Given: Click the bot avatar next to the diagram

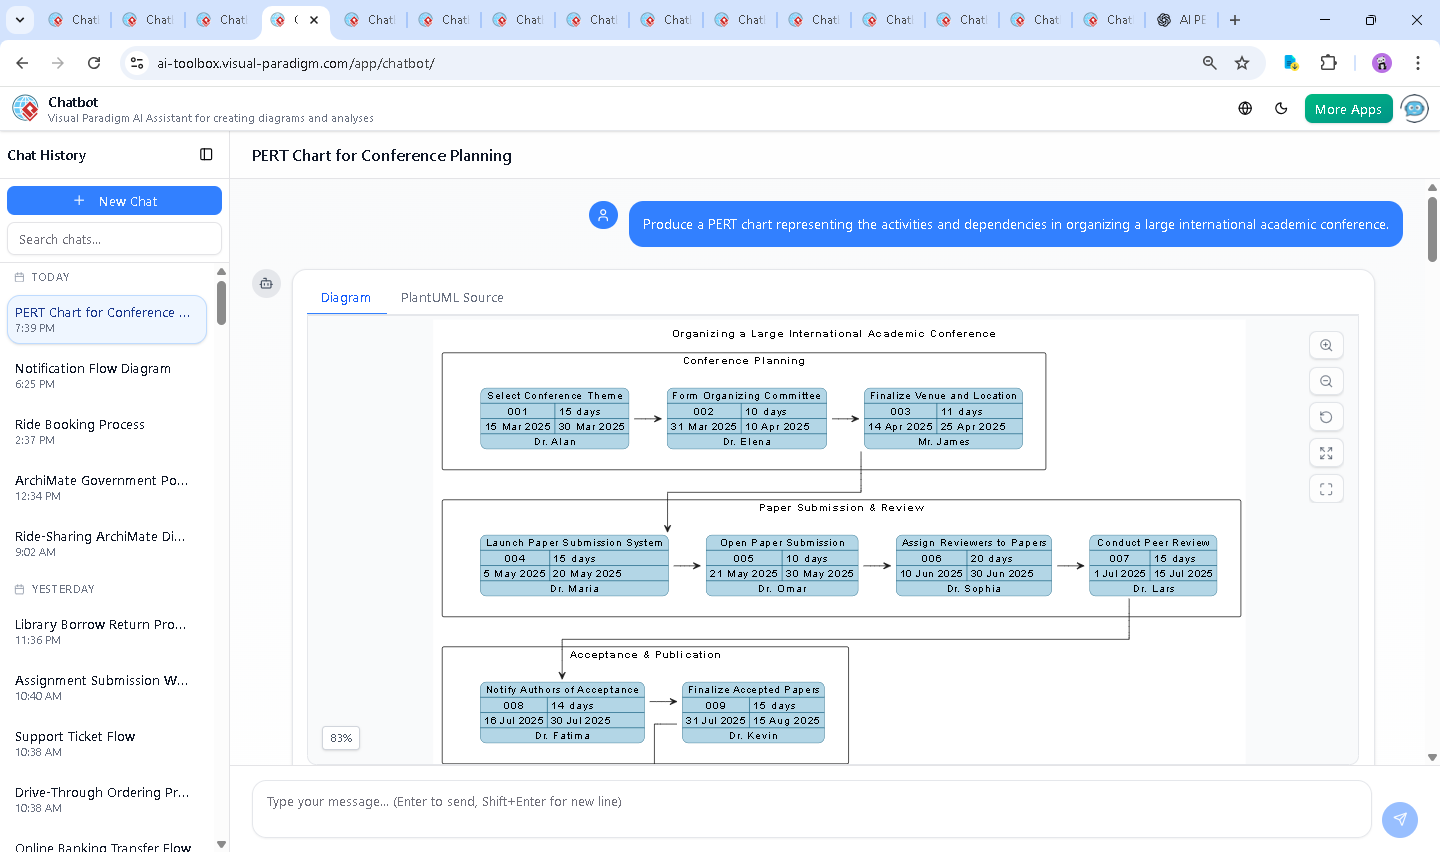Looking at the screenshot, I should click(266, 283).
